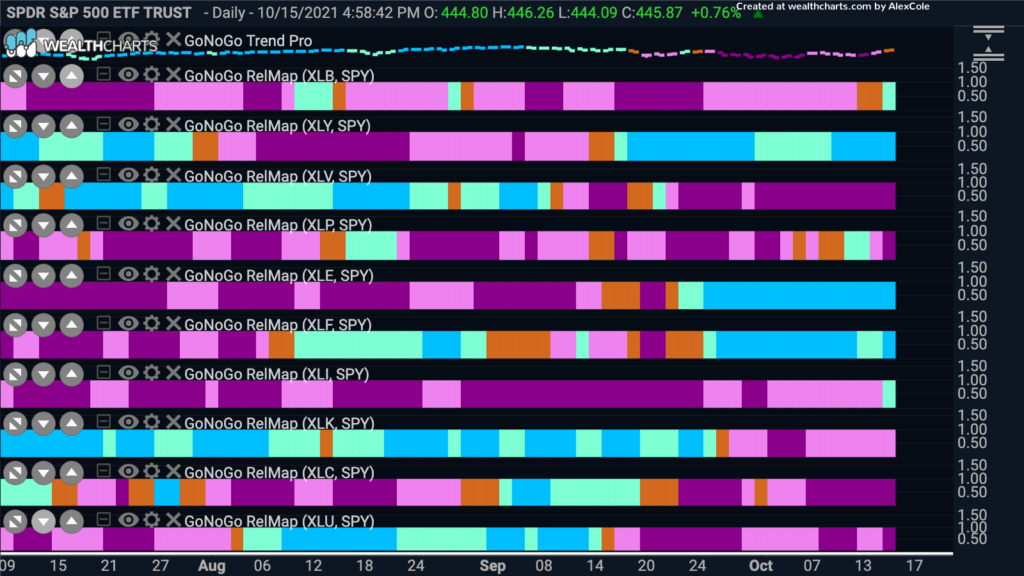
Task: Remove the XLV RelMap indicator
Action: point(173,175)
